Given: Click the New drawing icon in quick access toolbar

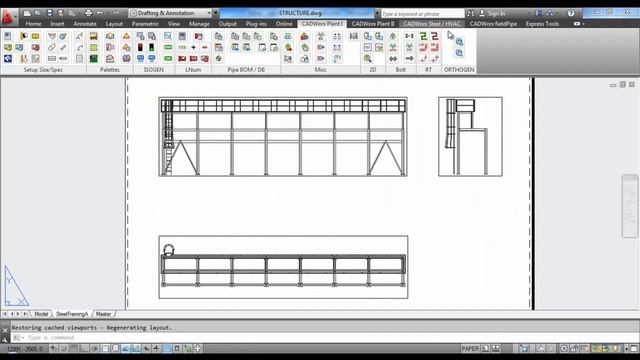Looking at the screenshot, I should 27,13.
